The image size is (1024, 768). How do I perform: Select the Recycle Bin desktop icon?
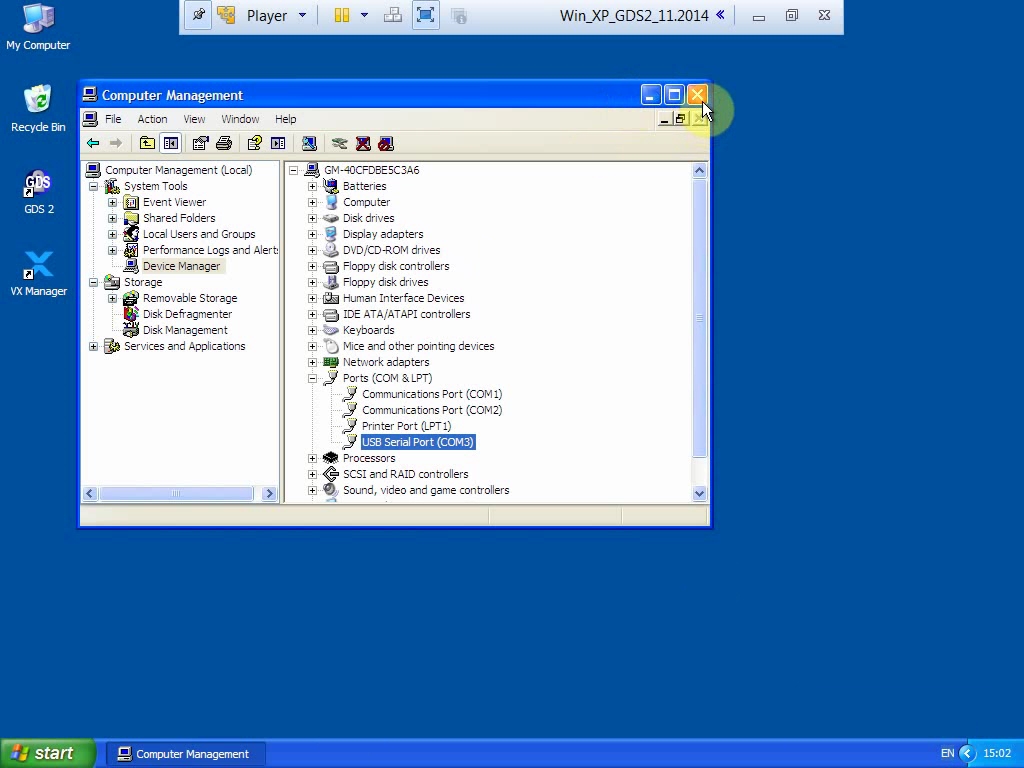[x=38, y=108]
